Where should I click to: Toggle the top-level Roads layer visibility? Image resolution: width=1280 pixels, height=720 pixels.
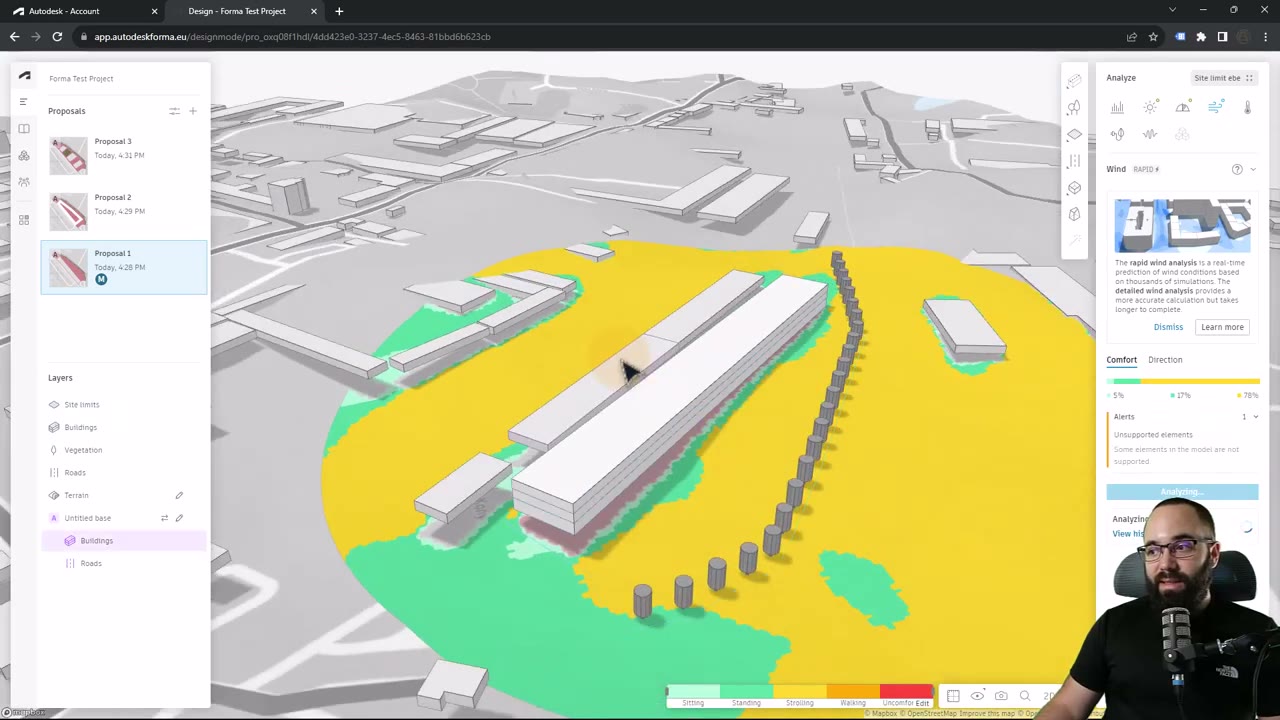point(54,473)
